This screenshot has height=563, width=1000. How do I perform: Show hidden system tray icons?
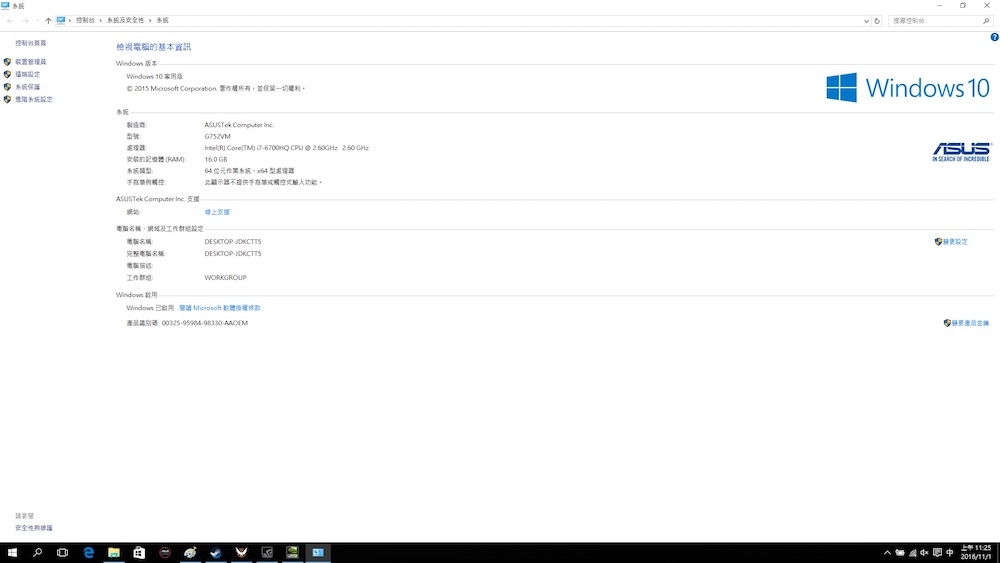[x=887, y=553]
